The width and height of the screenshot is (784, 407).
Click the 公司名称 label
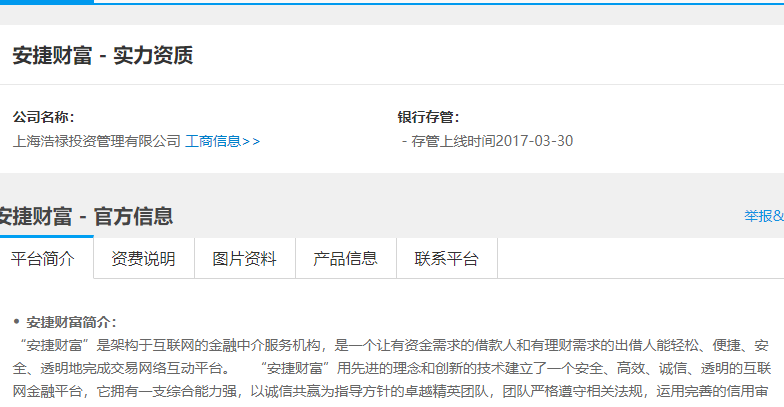[44, 117]
